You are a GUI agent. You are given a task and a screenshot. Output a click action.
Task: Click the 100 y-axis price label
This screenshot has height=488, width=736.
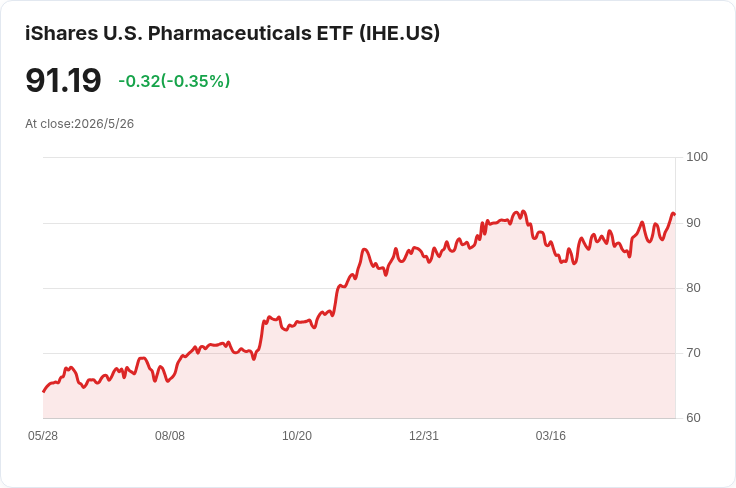pos(697,157)
